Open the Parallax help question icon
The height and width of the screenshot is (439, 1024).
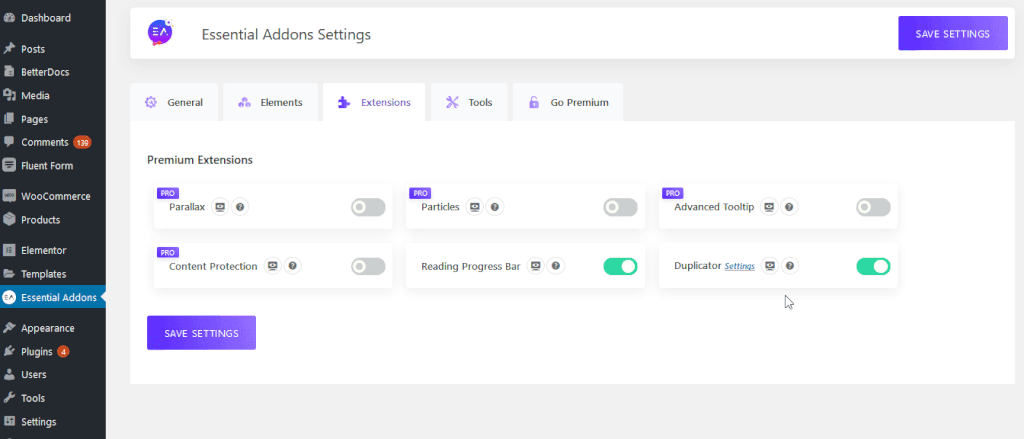point(240,207)
